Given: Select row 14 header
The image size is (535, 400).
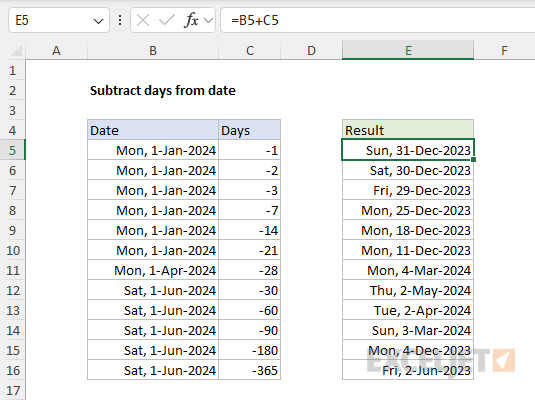Looking at the screenshot, I should coord(13,330).
